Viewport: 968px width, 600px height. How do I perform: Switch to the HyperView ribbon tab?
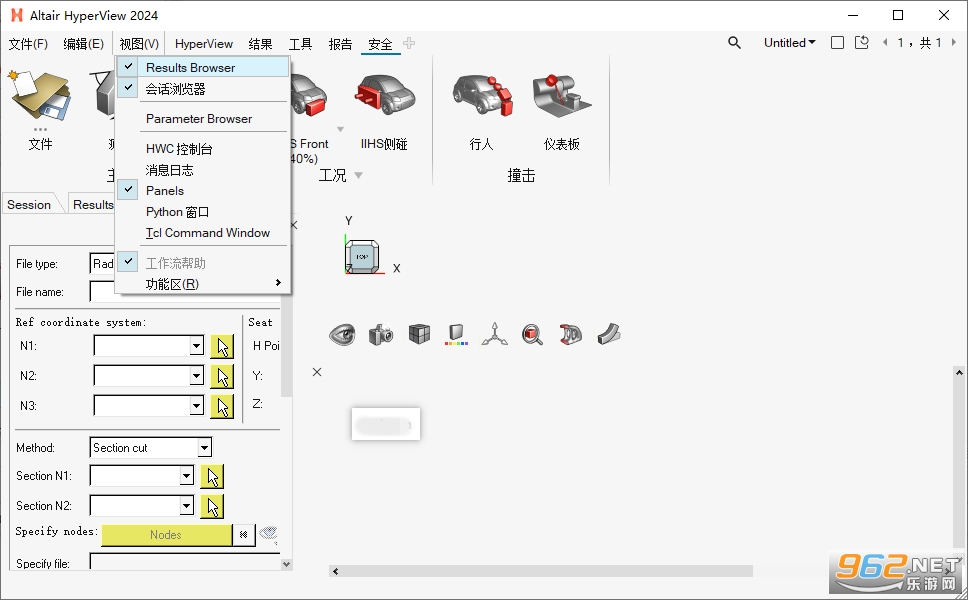coord(204,44)
